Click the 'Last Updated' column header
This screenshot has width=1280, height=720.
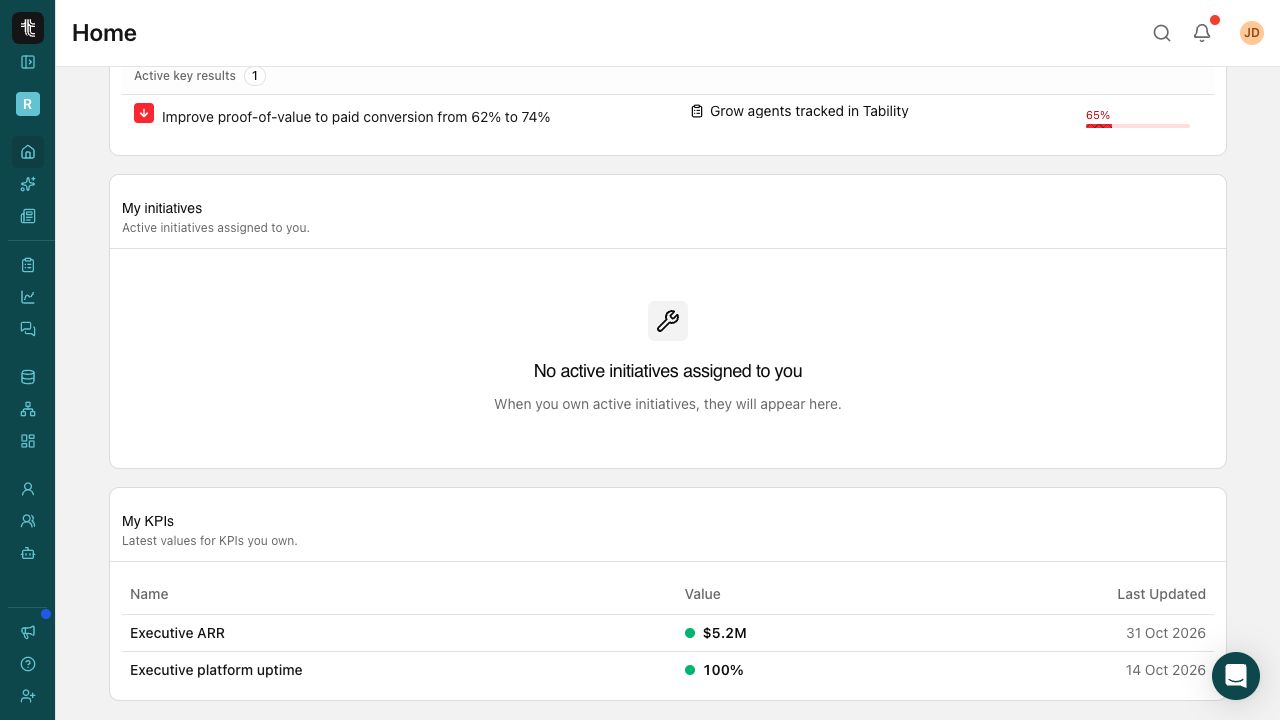pyautogui.click(x=1161, y=594)
